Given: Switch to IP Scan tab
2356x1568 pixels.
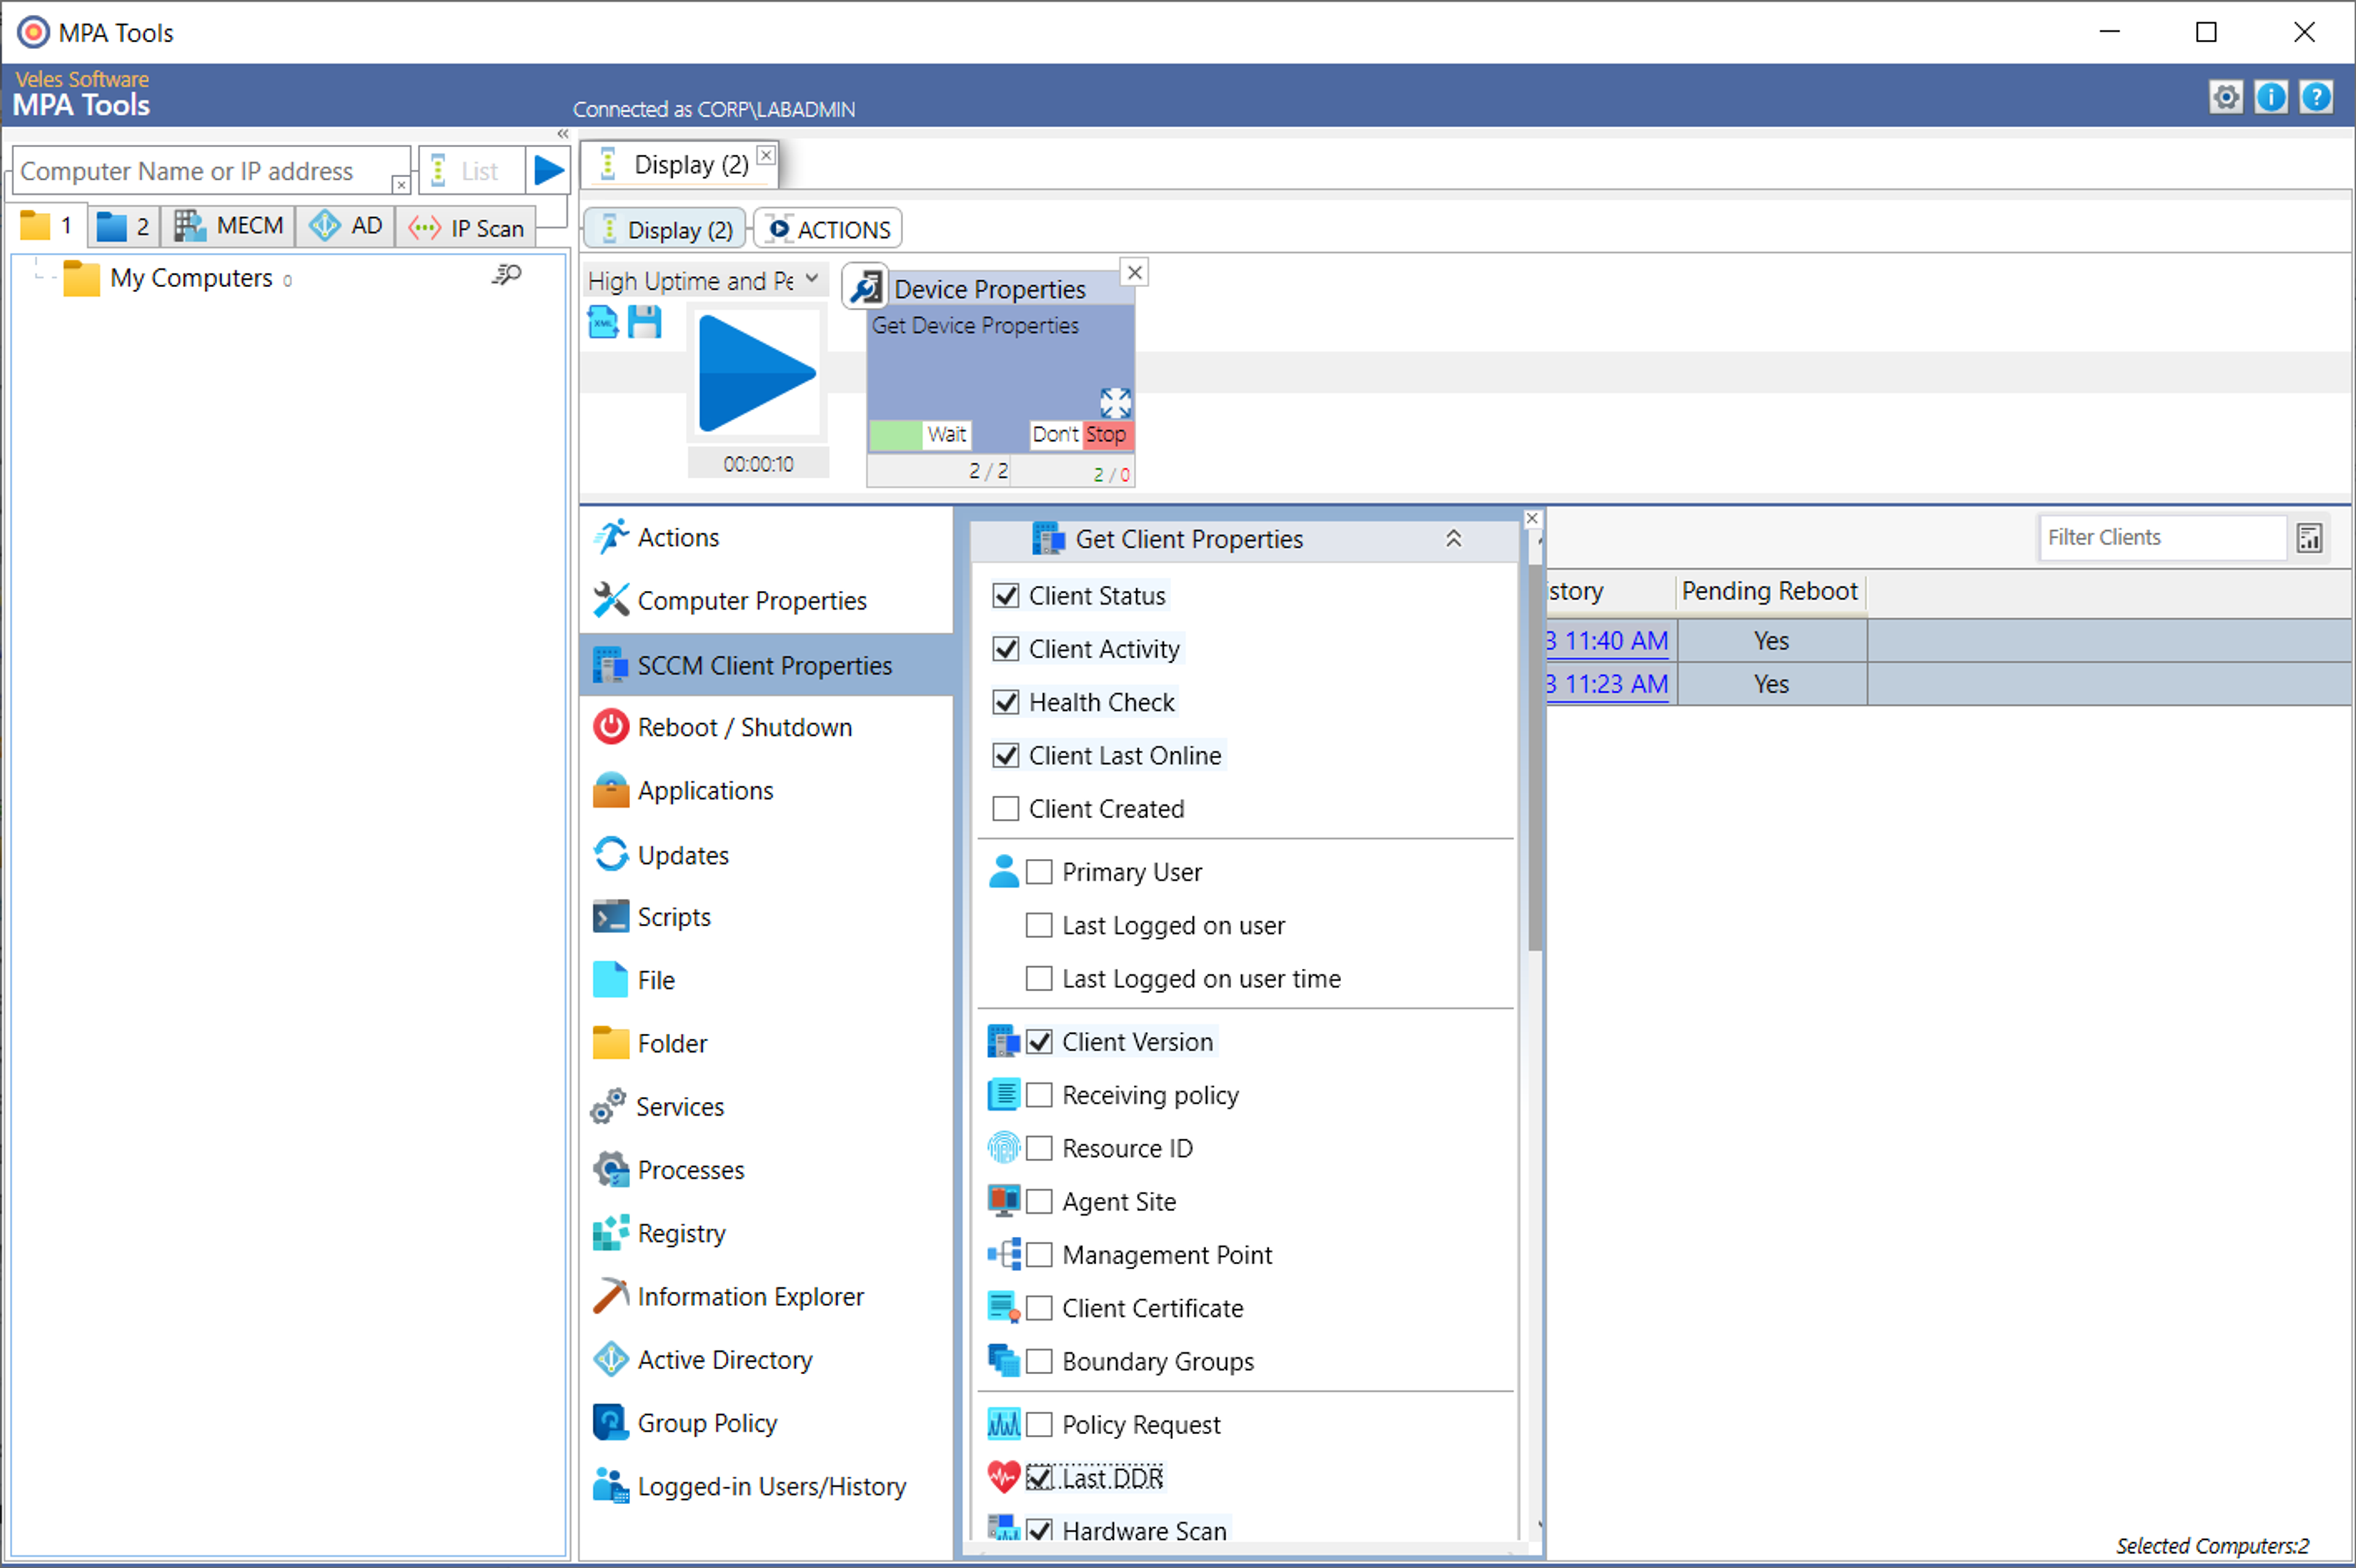Looking at the screenshot, I should click(x=466, y=227).
